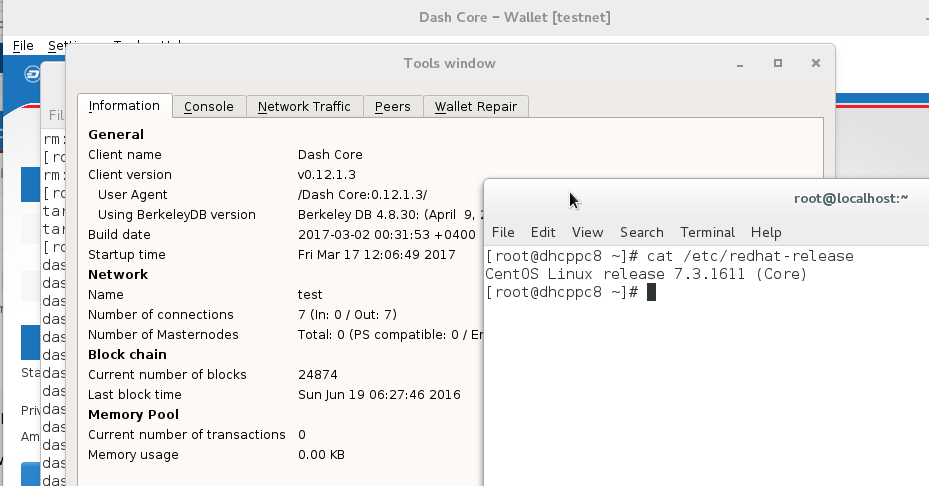
Task: Click the terminal cursor at the prompt
Action: (x=651, y=292)
